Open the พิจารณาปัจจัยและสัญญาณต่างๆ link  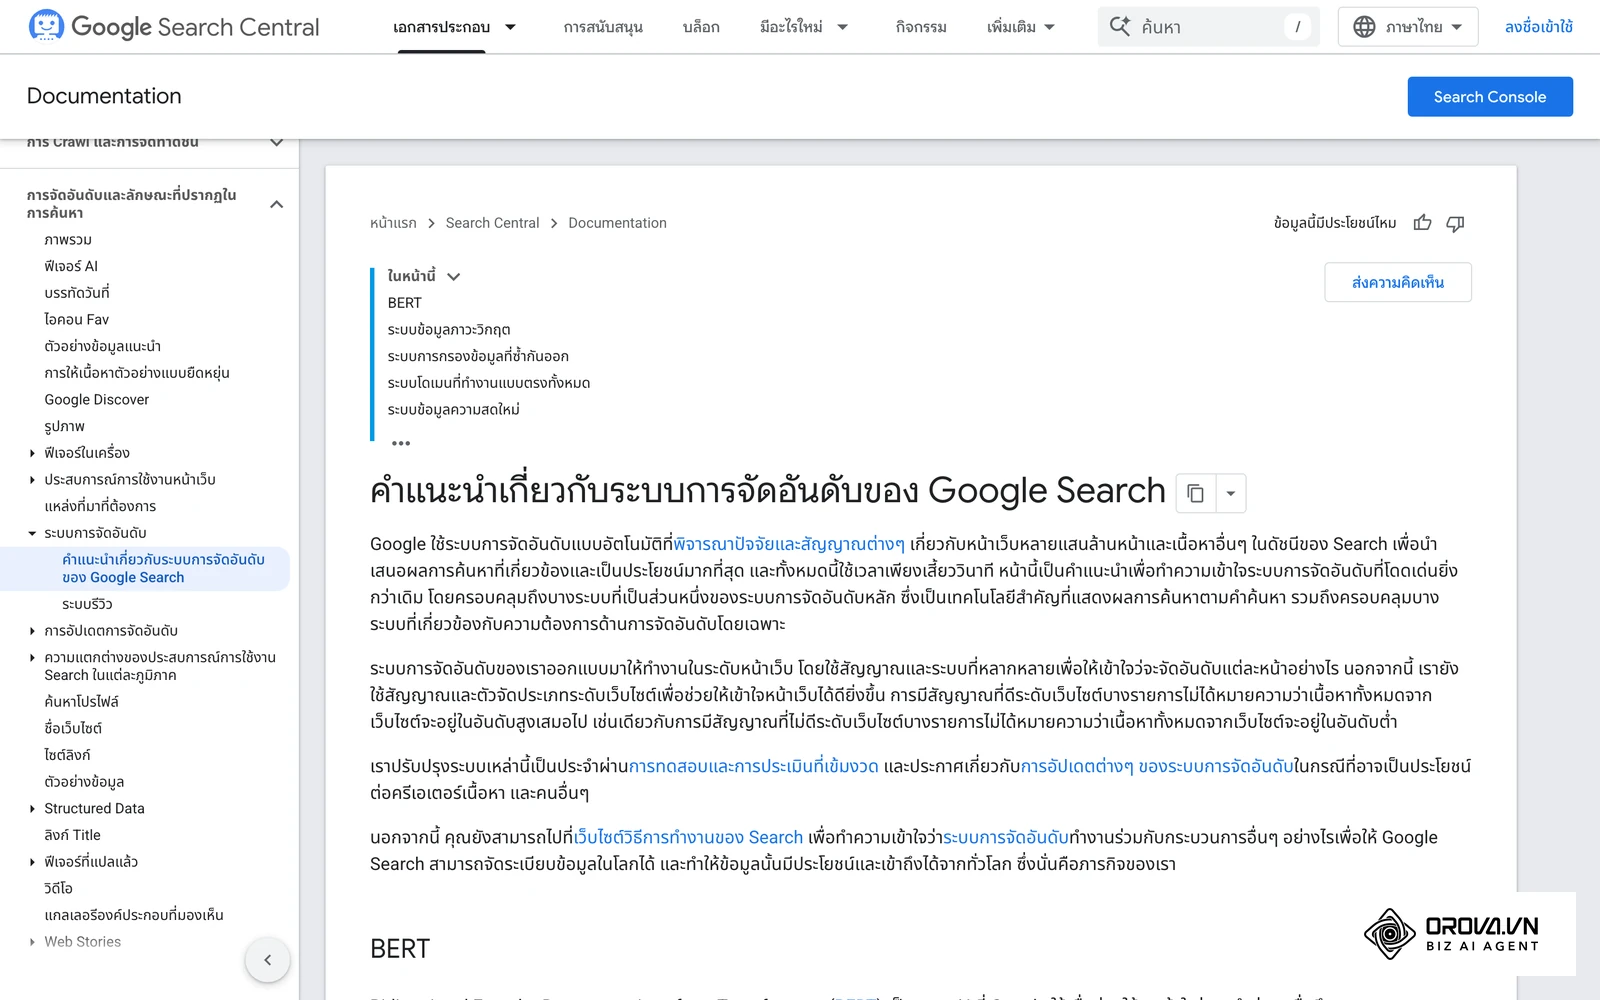(789, 544)
